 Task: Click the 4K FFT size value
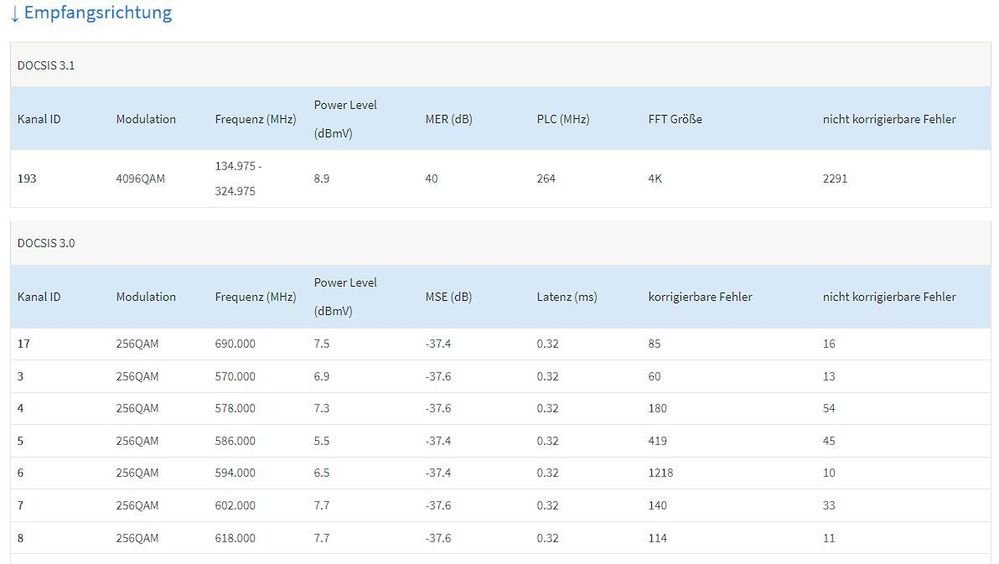click(x=655, y=179)
